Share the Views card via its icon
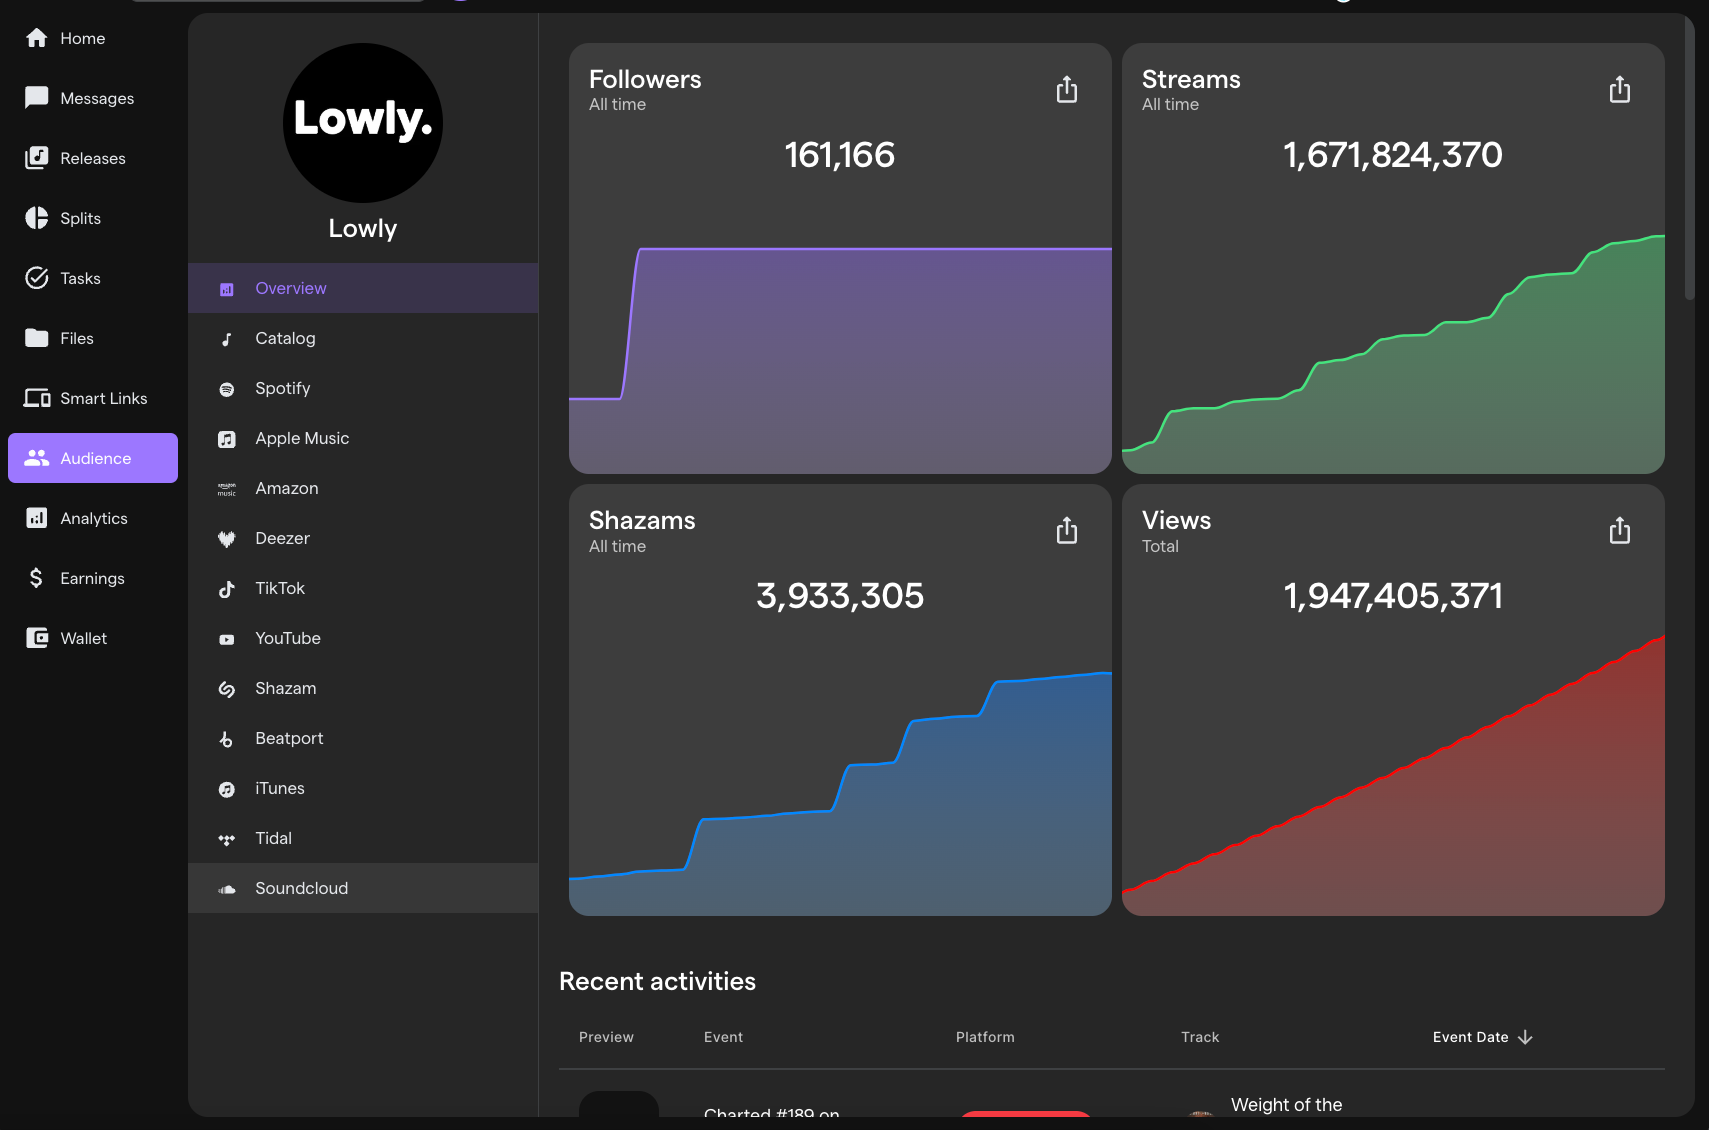The height and width of the screenshot is (1130, 1709). tap(1620, 531)
